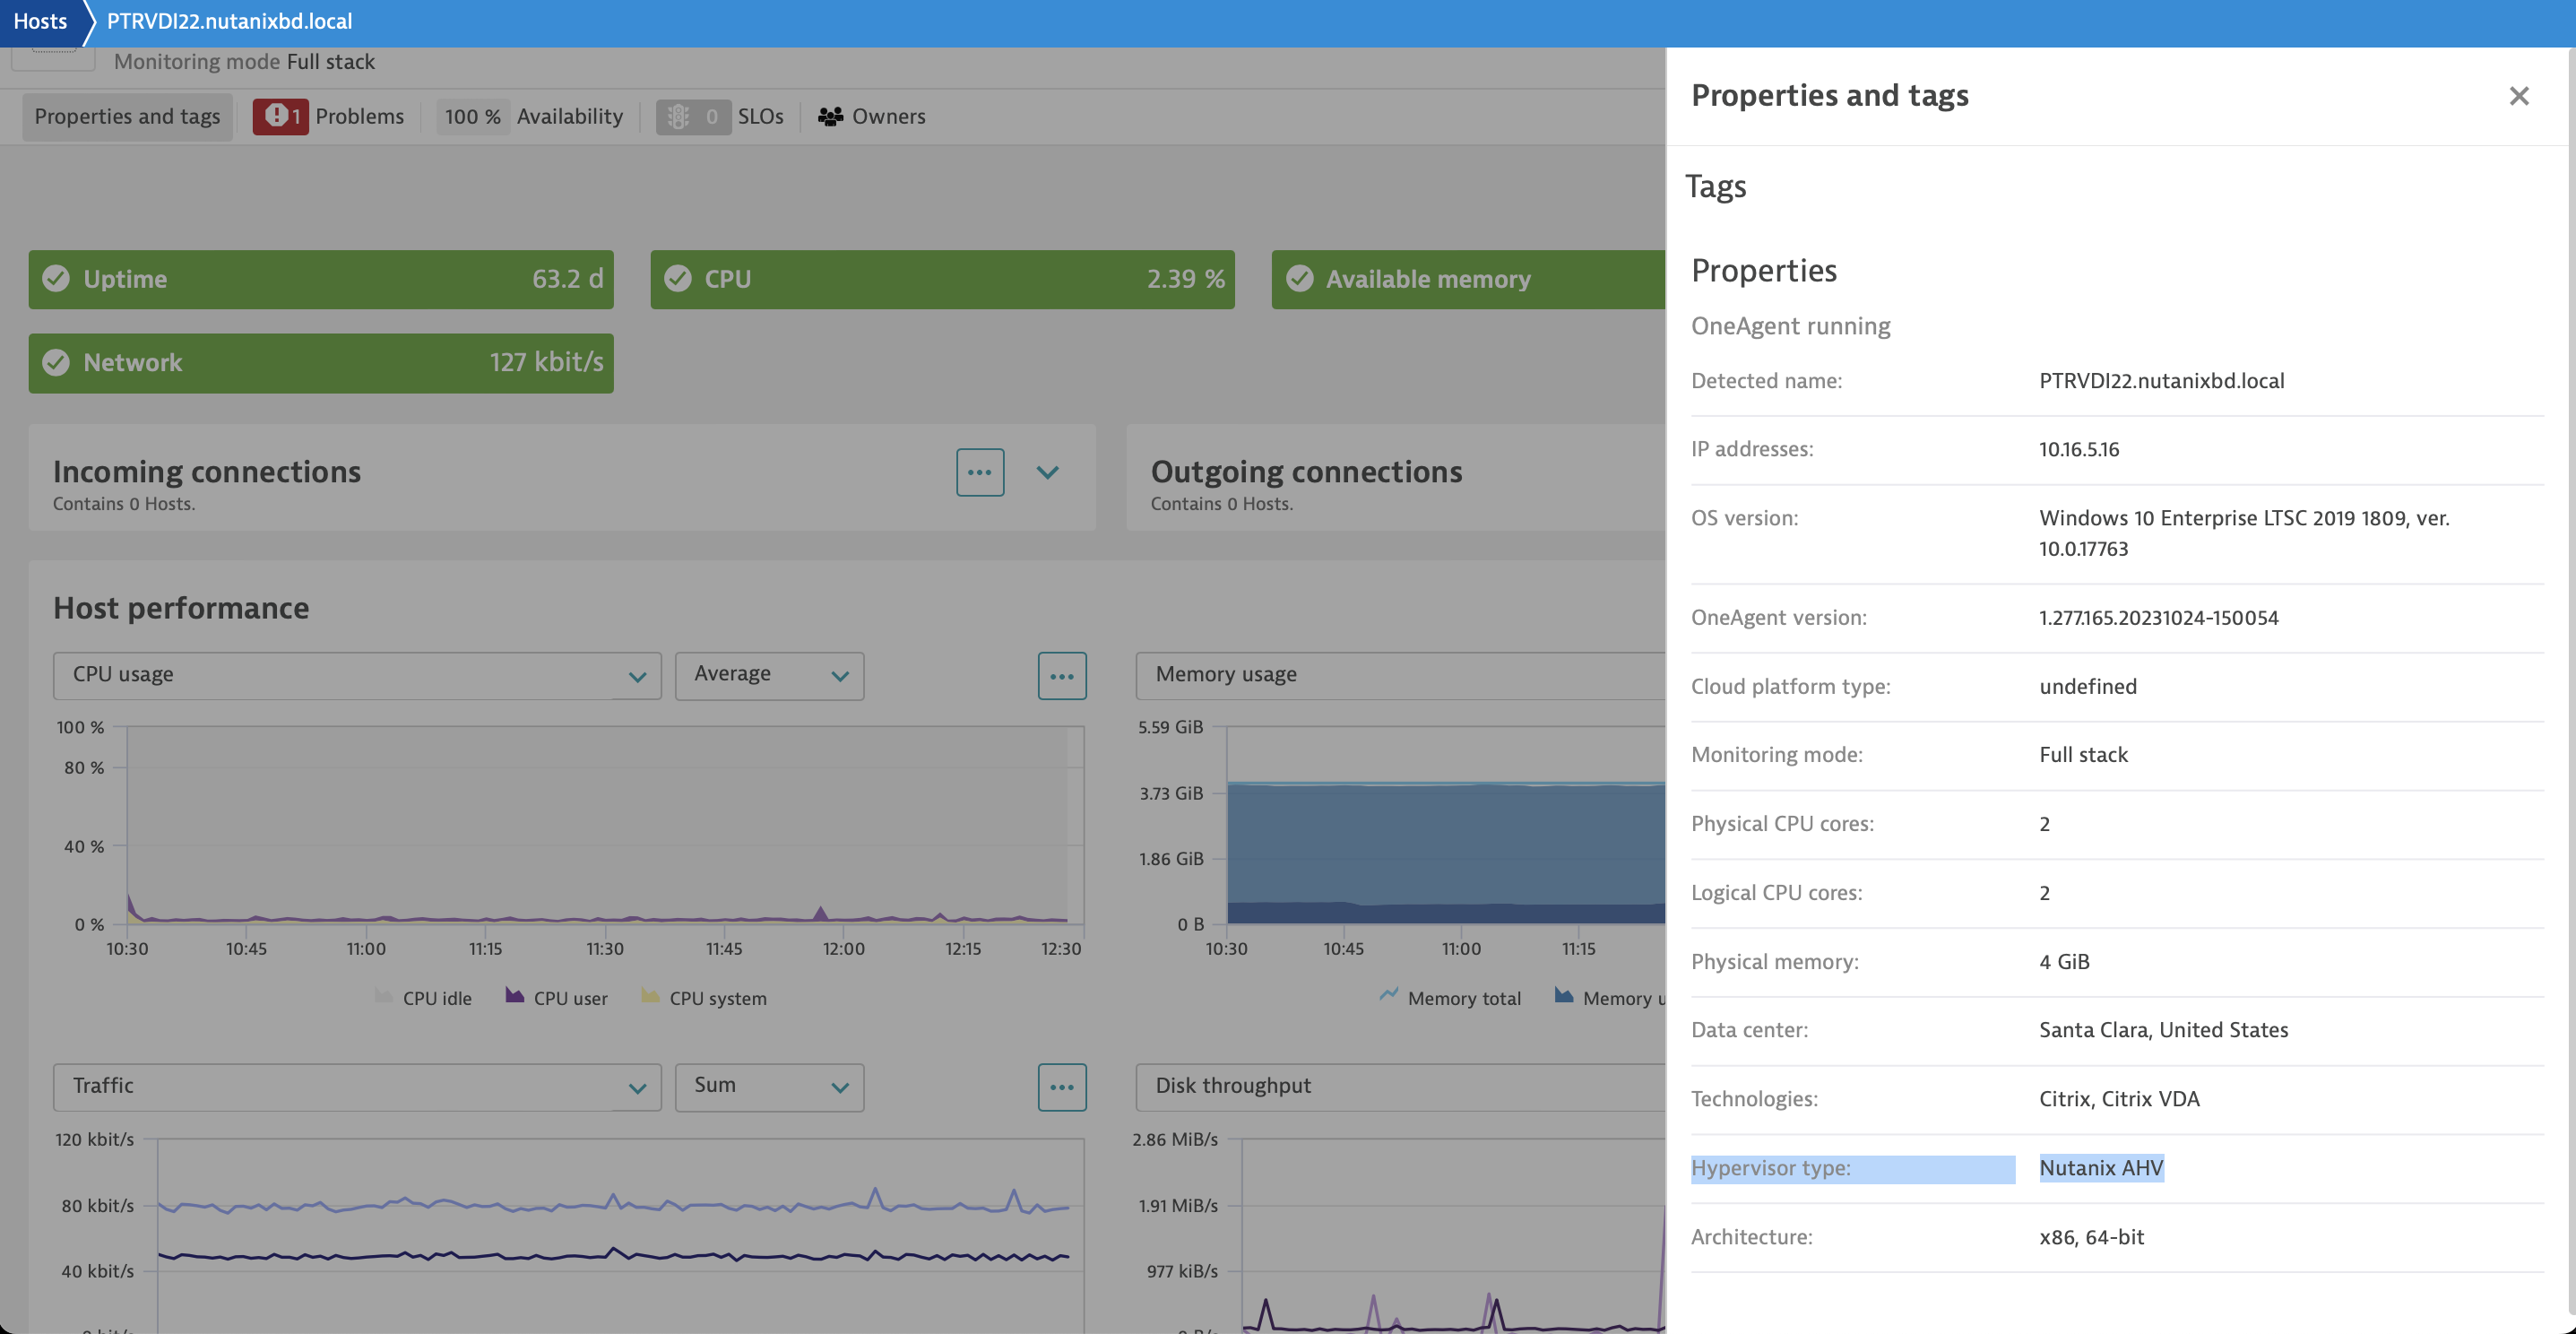This screenshot has width=2576, height=1334.
Task: Toggle CPU idle legend item
Action: 423,998
